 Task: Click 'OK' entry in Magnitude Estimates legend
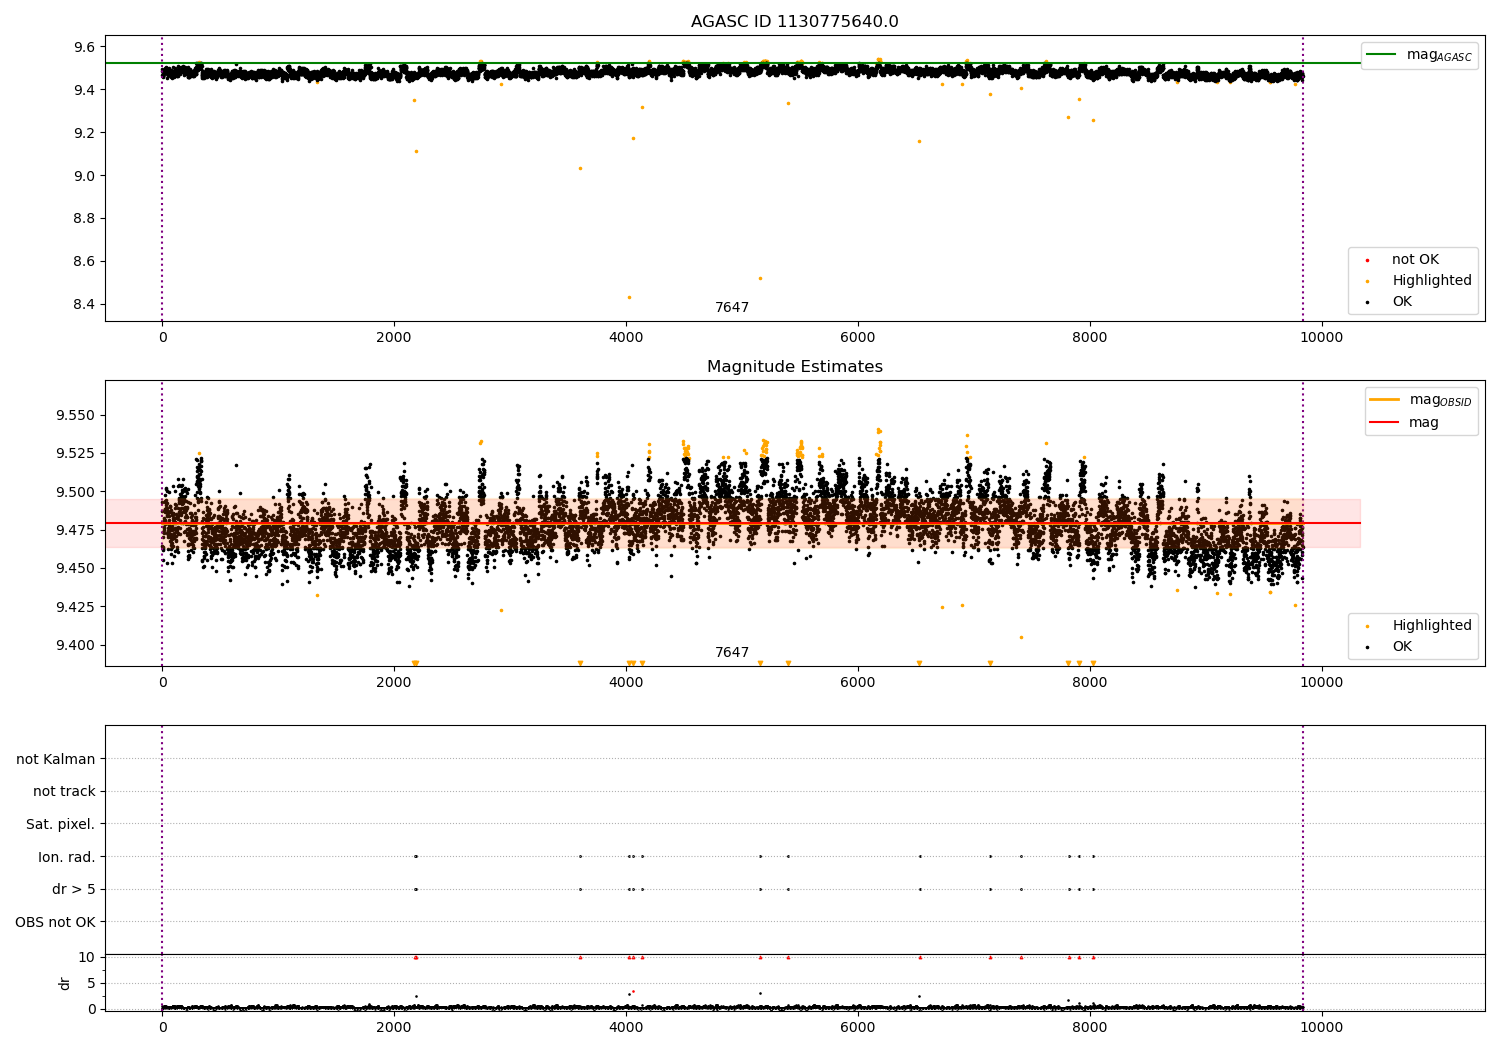click(1402, 647)
